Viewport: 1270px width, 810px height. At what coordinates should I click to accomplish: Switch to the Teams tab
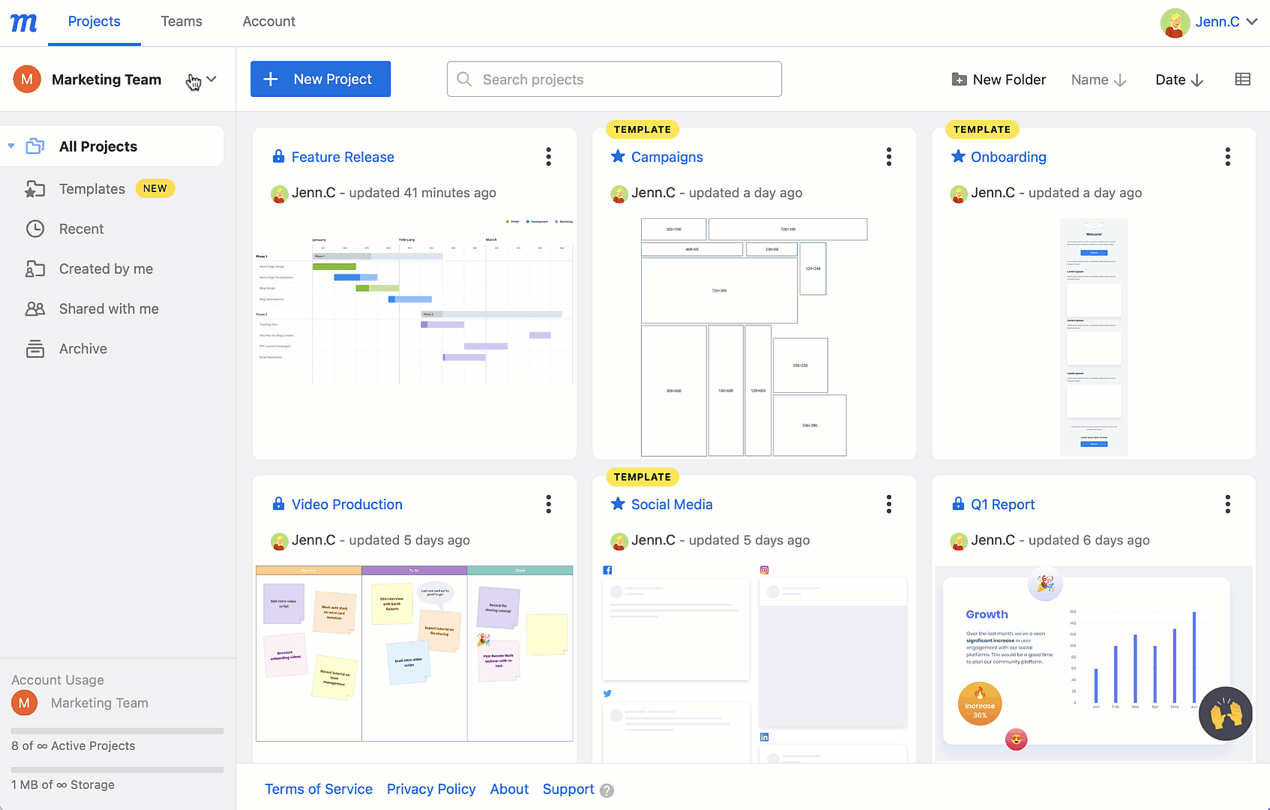(181, 21)
